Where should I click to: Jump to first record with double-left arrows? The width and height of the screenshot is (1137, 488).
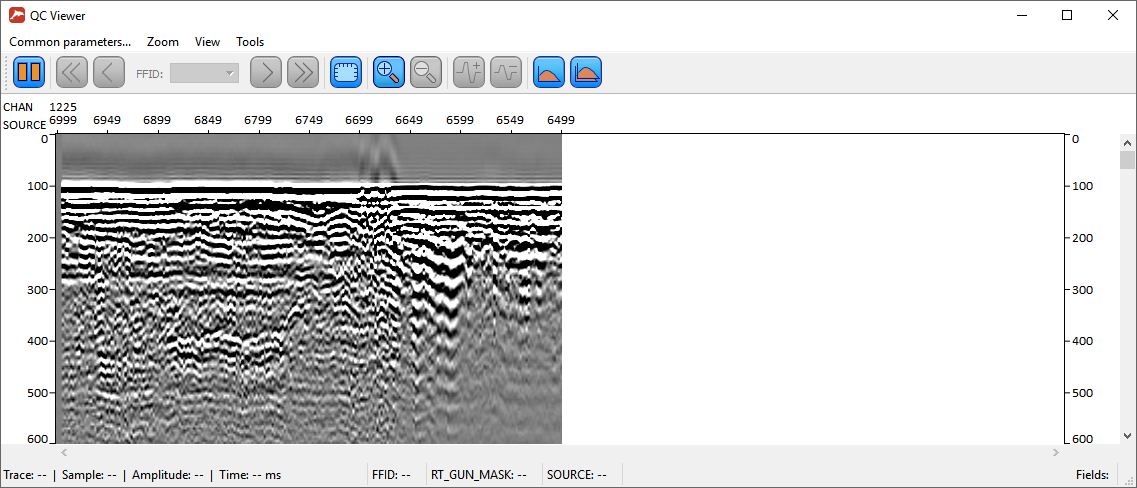(x=72, y=73)
